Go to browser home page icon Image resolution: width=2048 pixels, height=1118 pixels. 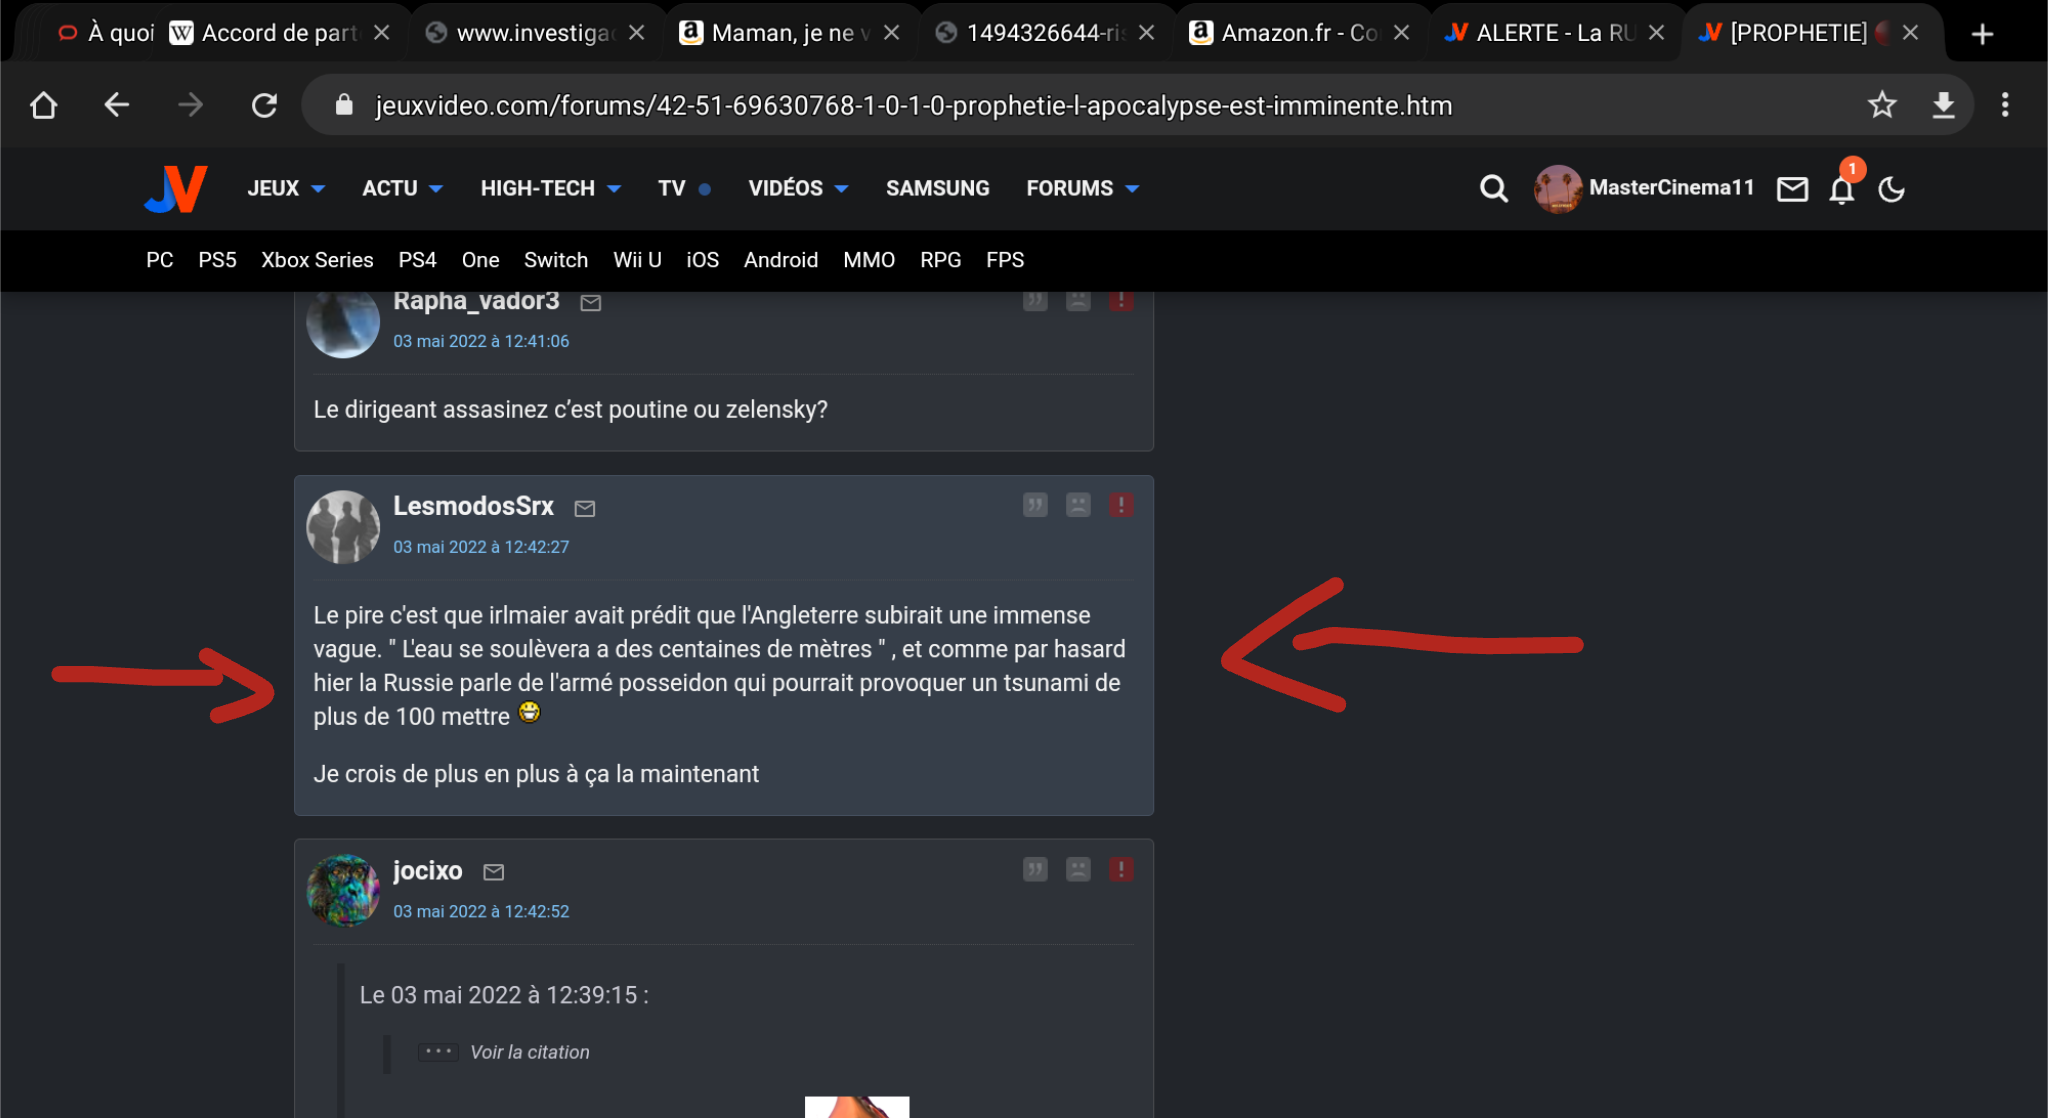[x=43, y=105]
